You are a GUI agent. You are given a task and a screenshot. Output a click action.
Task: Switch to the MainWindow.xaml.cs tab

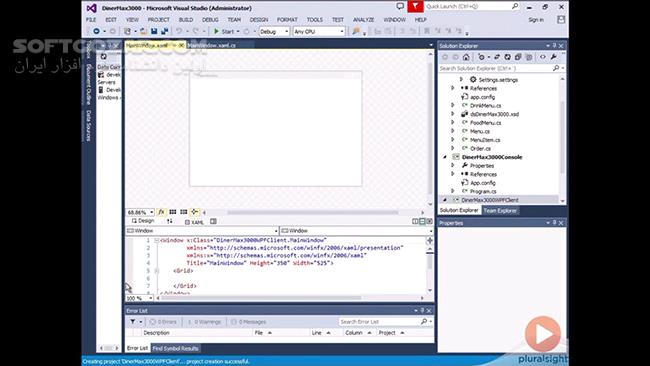click(212, 45)
